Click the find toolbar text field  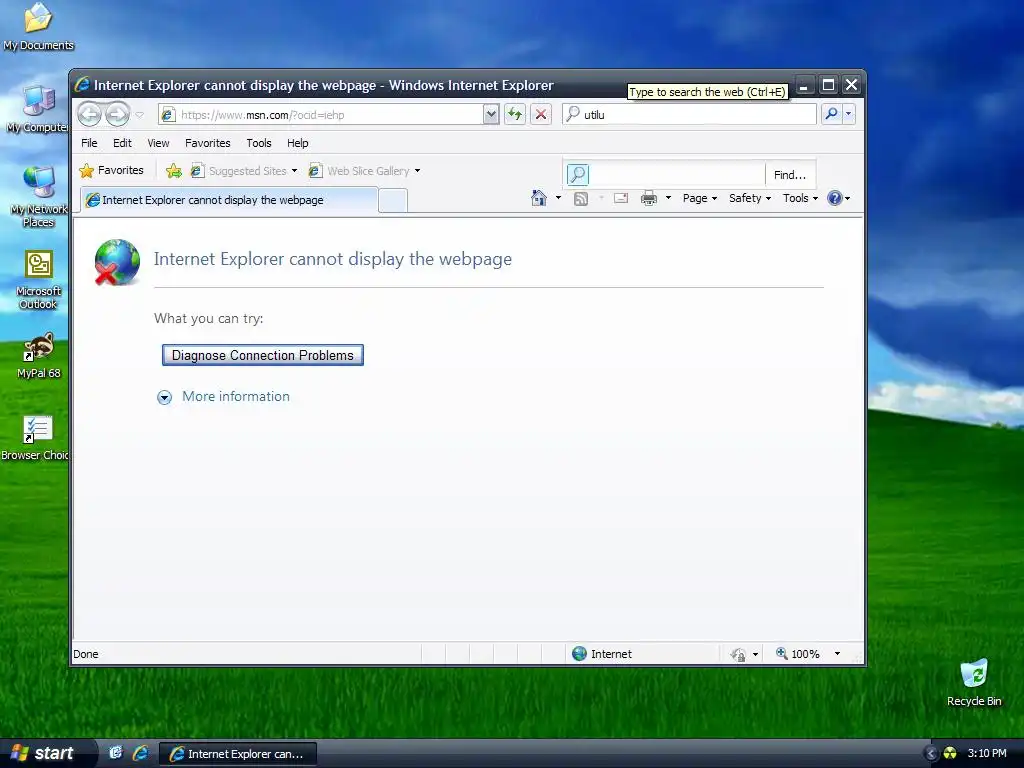[677, 174]
